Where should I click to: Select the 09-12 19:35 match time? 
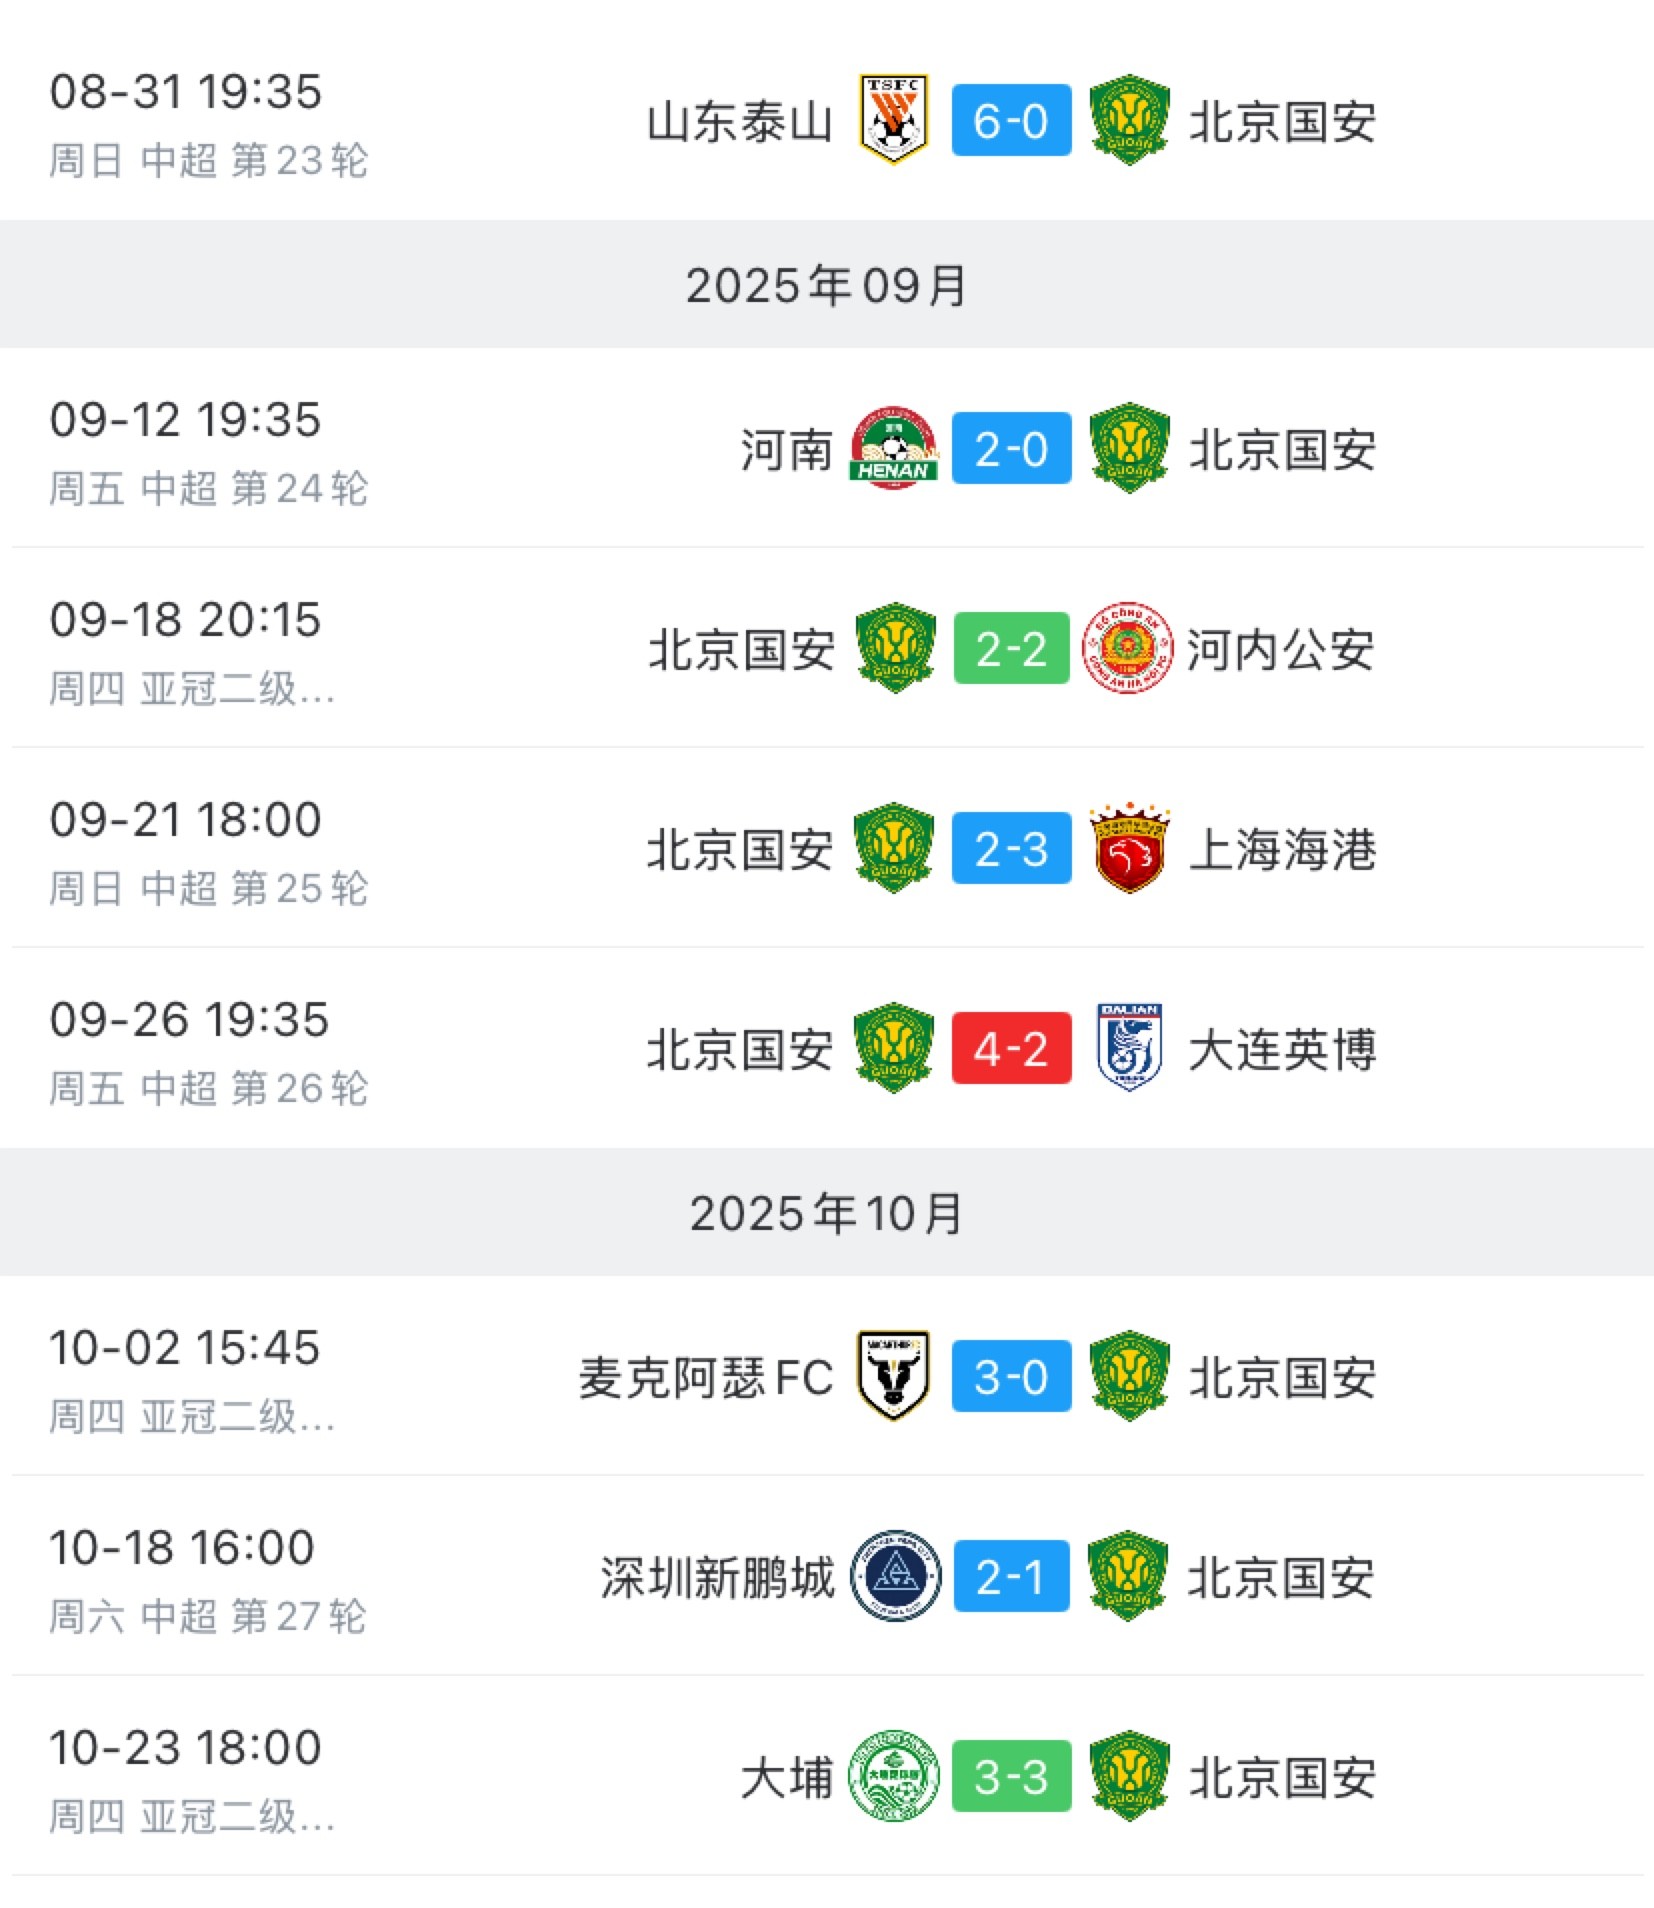tap(185, 420)
